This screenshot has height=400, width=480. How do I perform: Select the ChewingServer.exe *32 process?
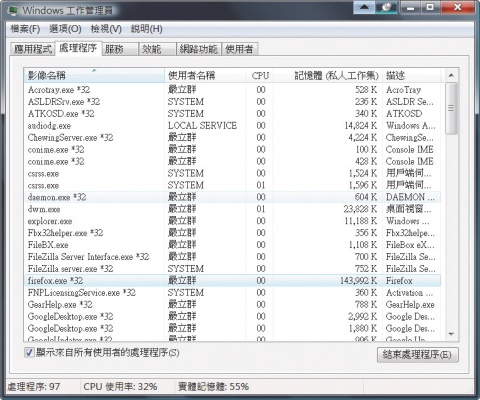click(x=233, y=137)
